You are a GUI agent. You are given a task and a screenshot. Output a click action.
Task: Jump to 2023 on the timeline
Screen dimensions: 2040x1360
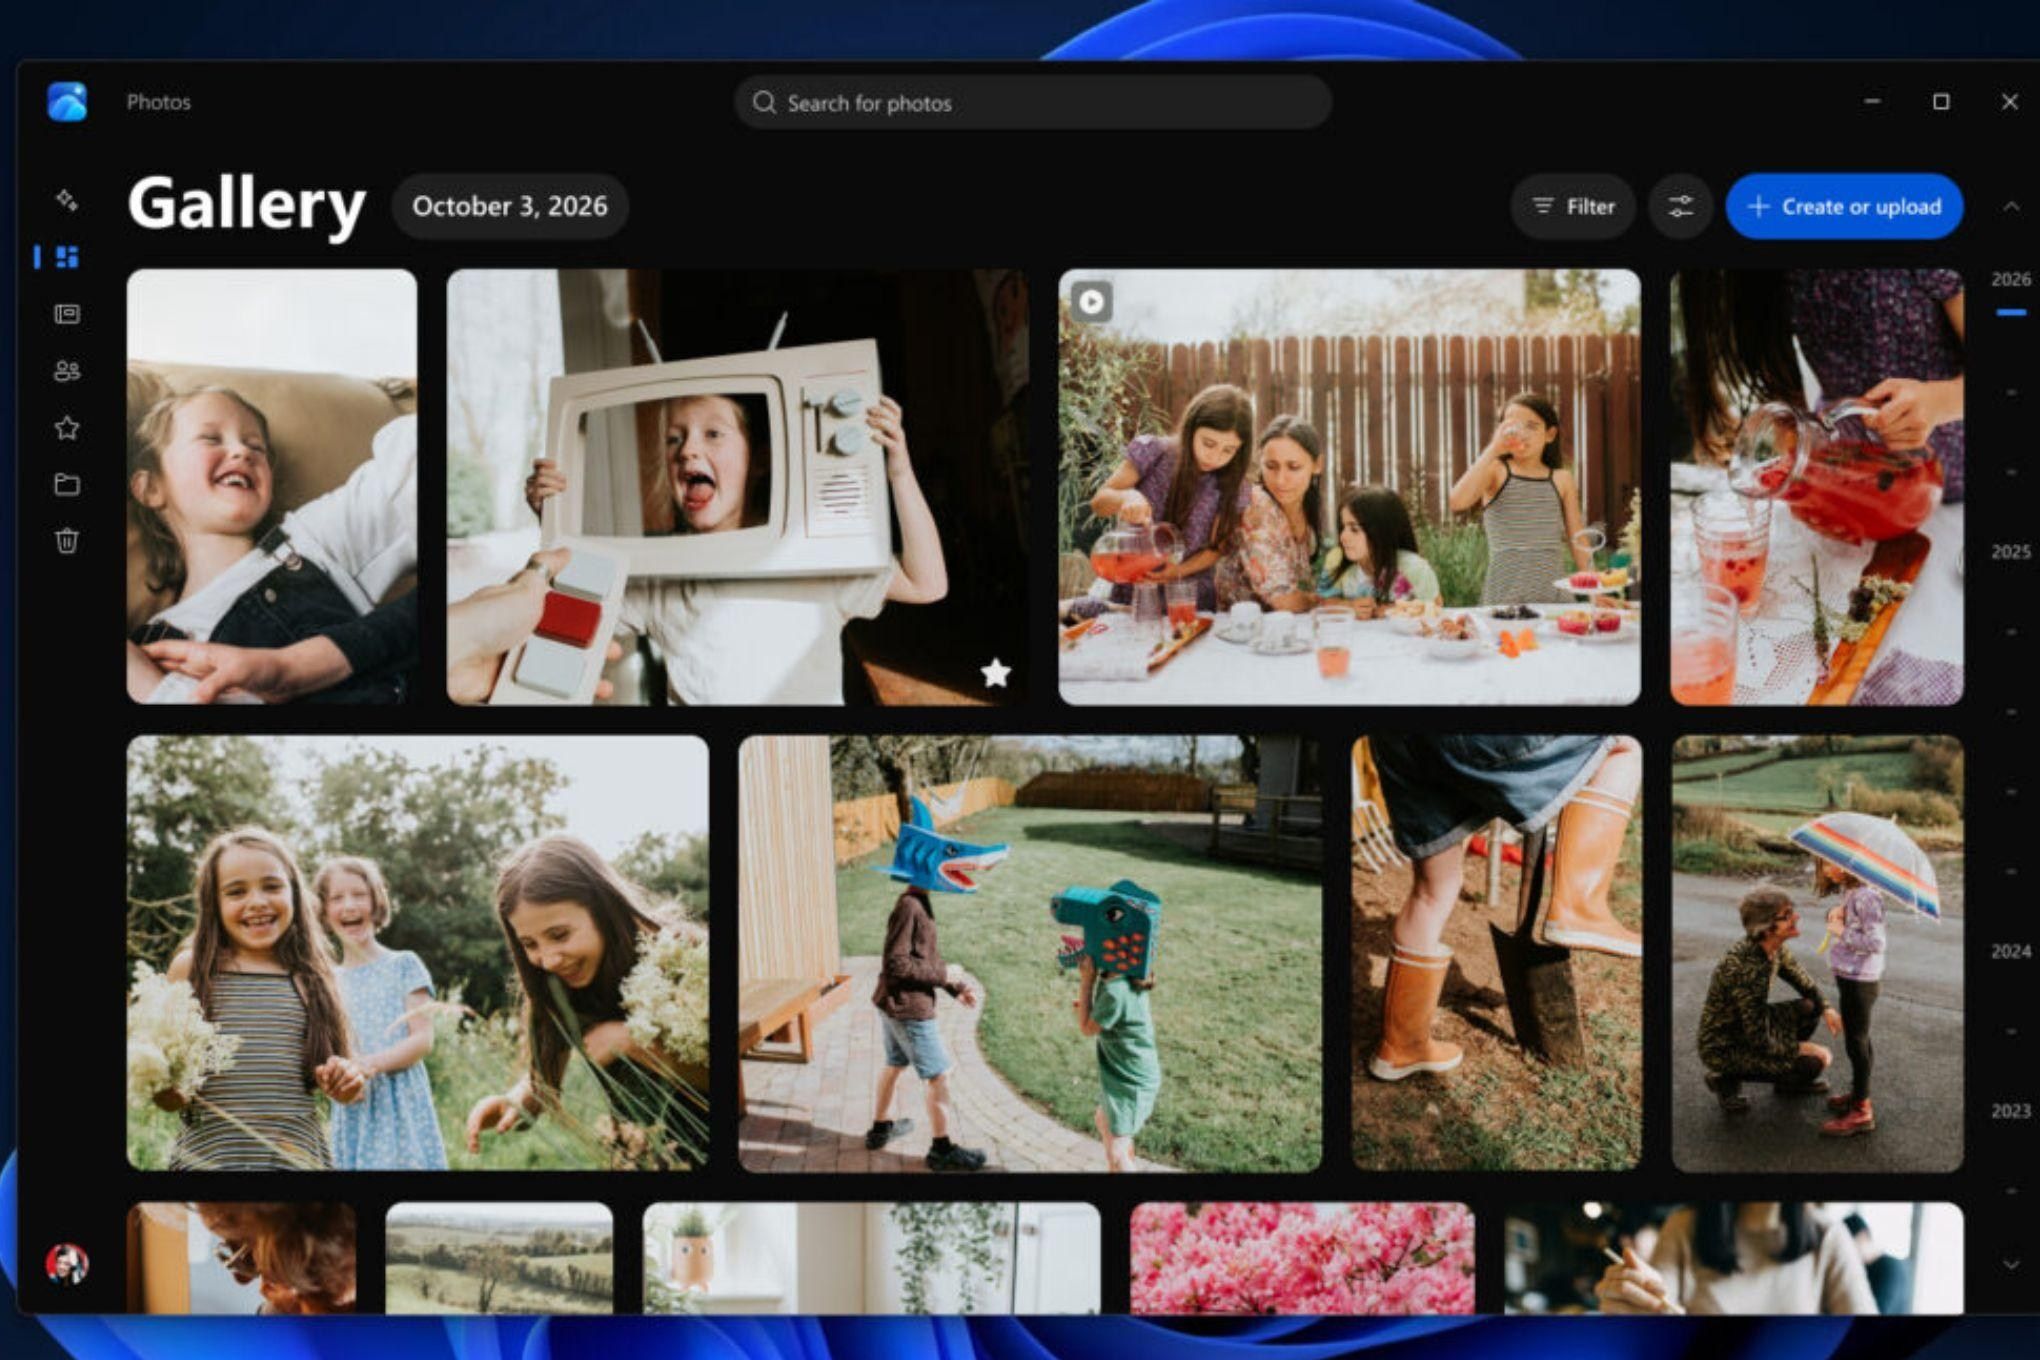pyautogui.click(x=2010, y=1111)
